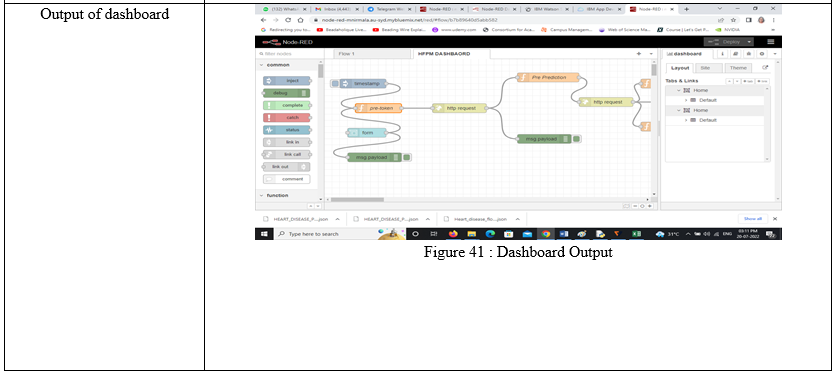Open the Node-RED hamburger main menu
836x375 pixels.
[770, 42]
